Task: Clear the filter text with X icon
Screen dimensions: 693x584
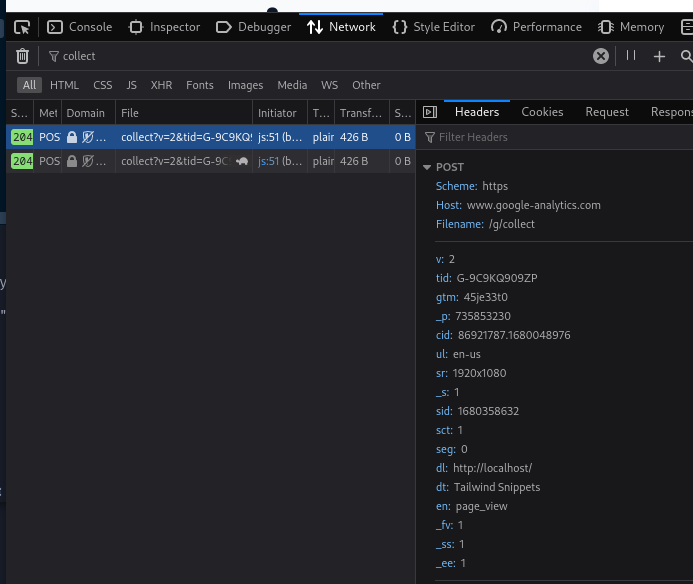Action: tap(601, 57)
